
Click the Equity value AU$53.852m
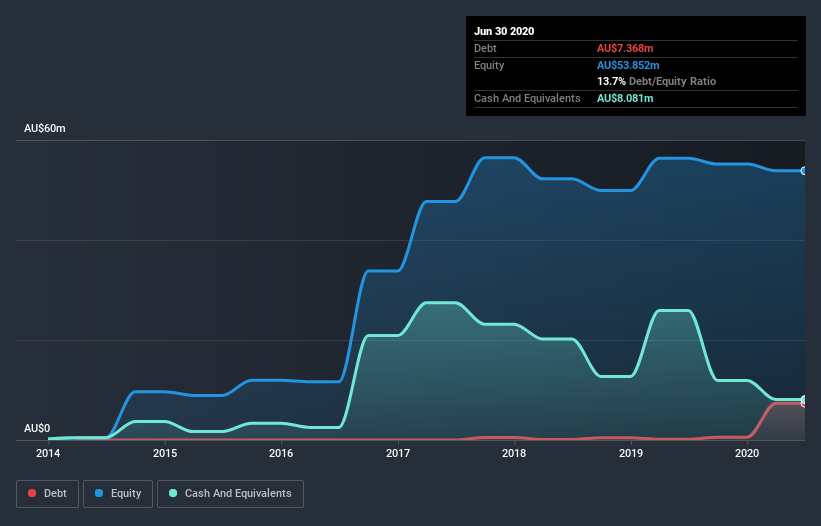[x=628, y=65]
